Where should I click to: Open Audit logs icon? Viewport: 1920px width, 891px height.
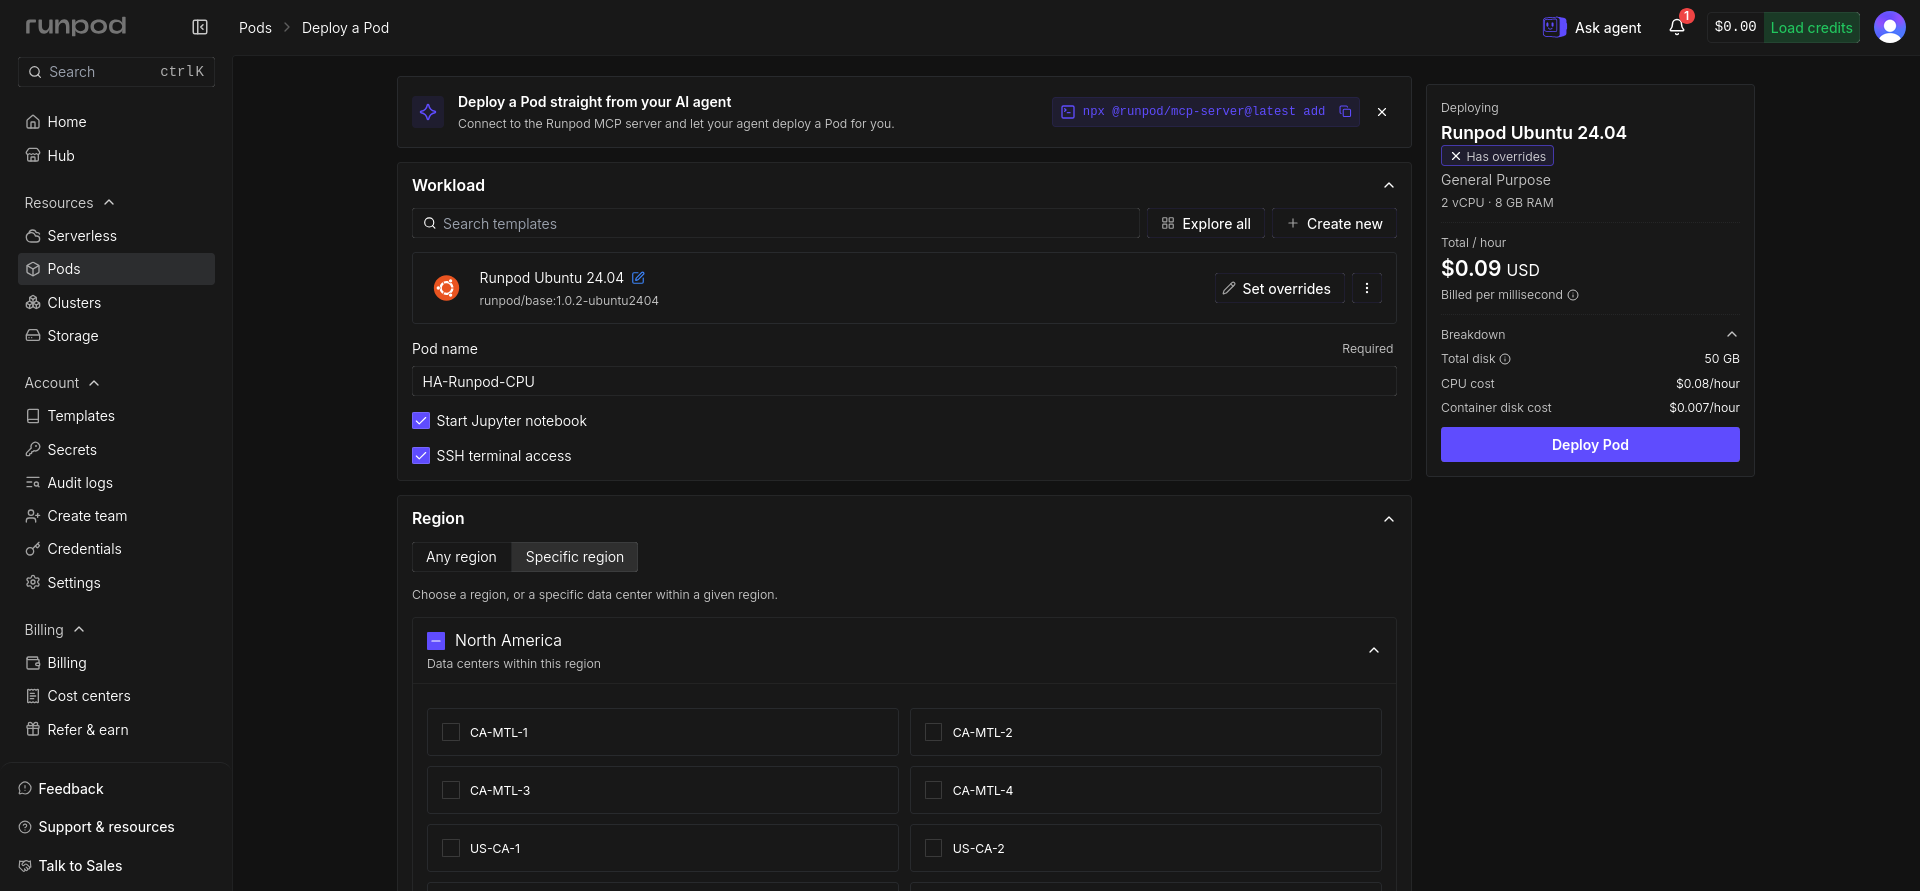click(x=33, y=483)
